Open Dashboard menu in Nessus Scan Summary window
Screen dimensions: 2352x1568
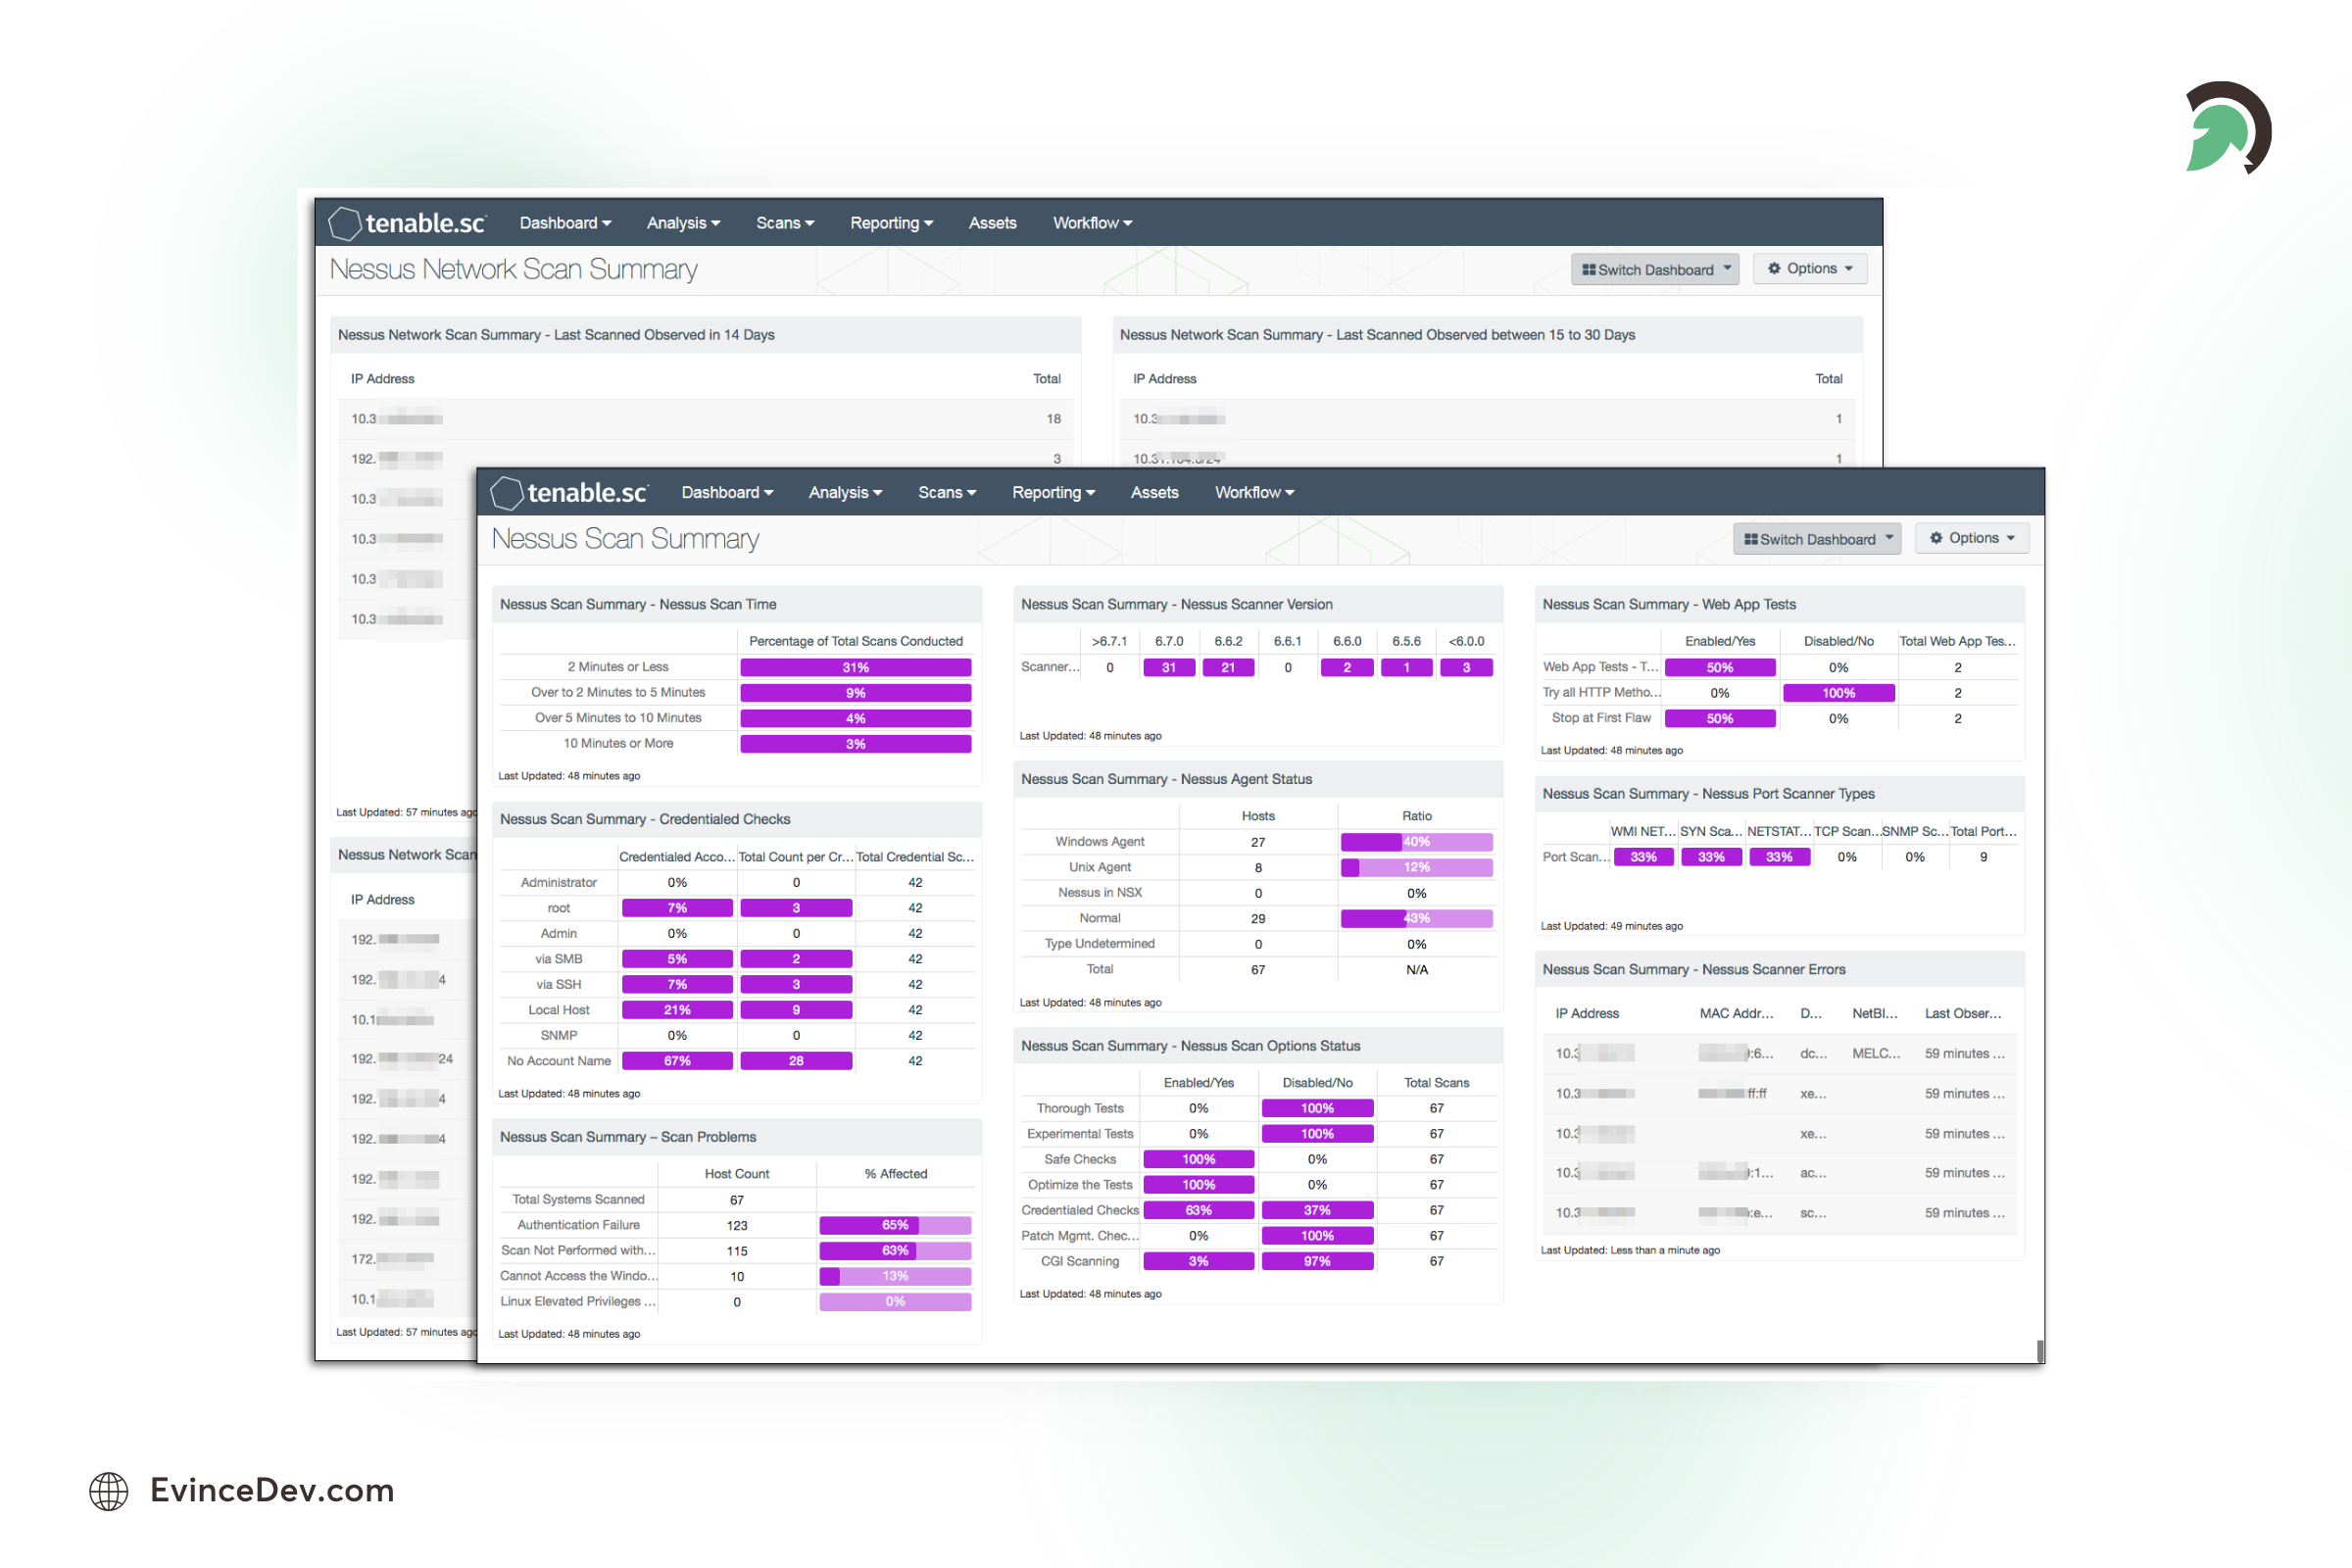(x=727, y=493)
